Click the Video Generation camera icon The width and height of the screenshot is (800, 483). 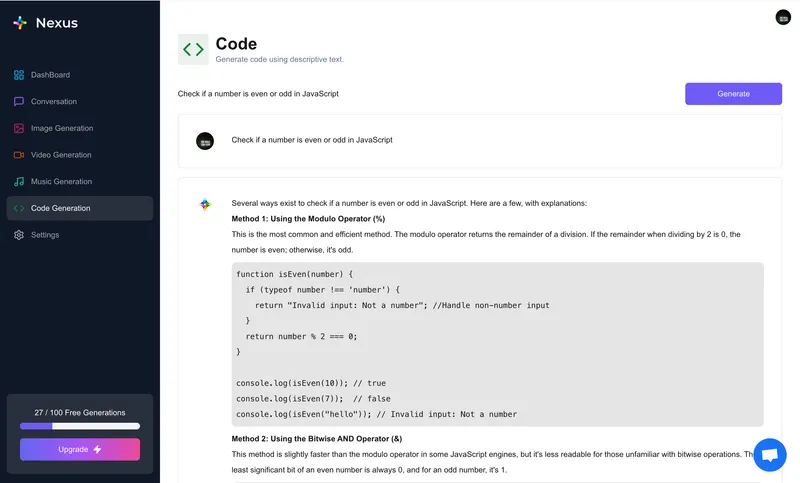click(19, 155)
